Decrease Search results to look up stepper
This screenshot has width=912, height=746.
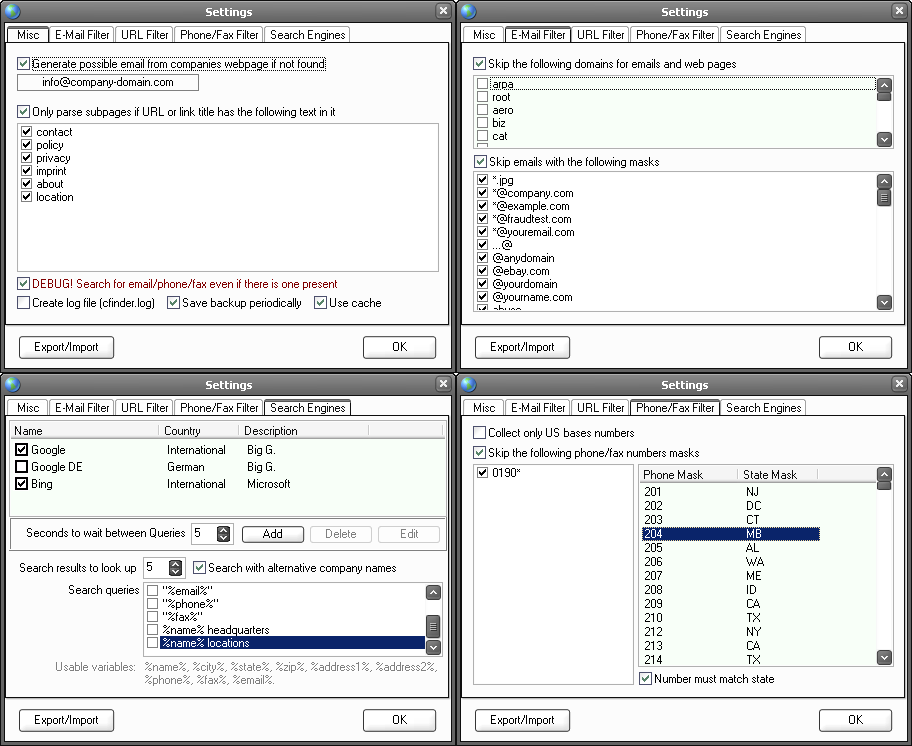(175, 572)
